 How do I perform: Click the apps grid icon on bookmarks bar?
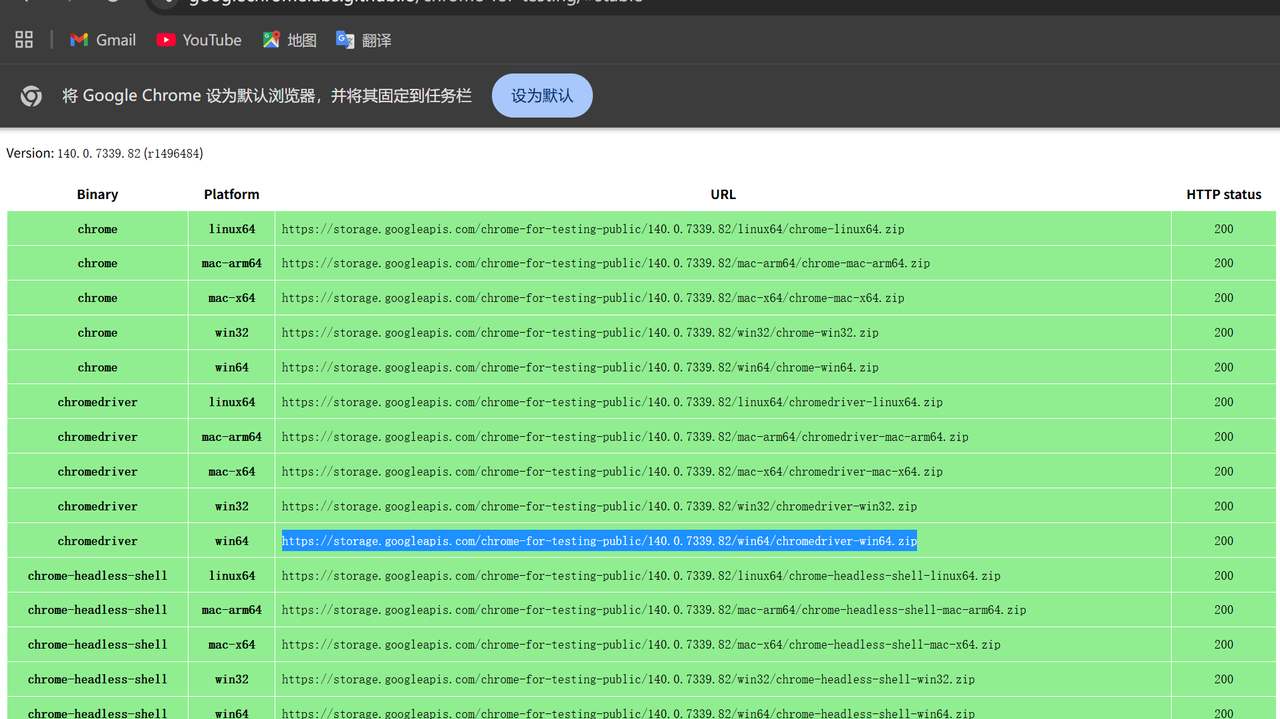click(24, 40)
